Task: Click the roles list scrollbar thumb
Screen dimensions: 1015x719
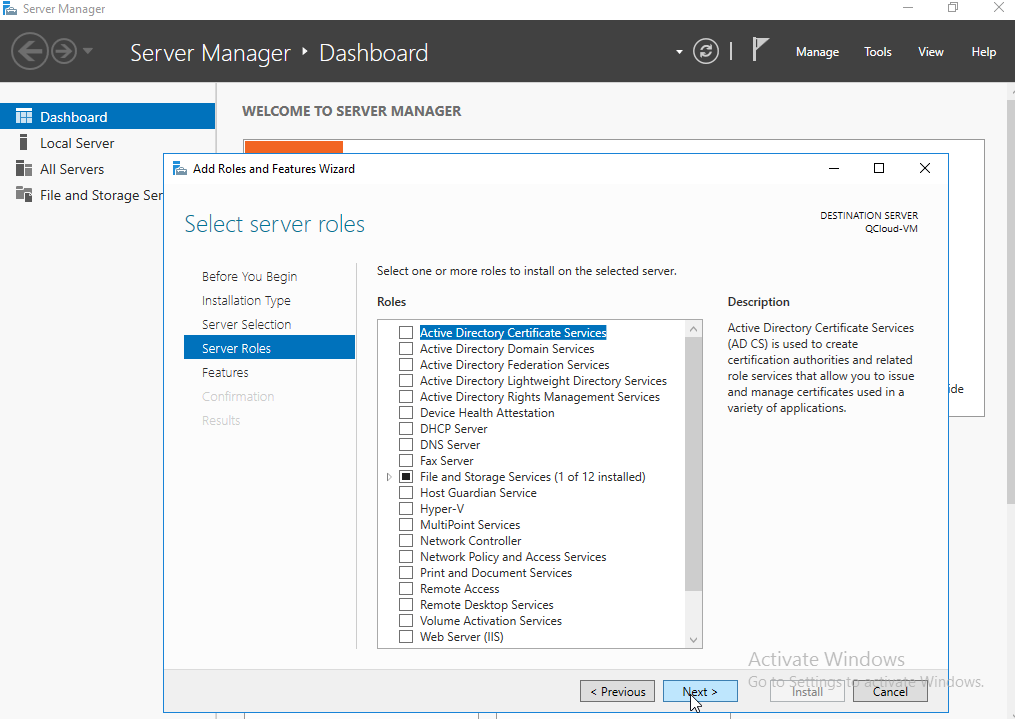Action: pyautogui.click(x=693, y=464)
